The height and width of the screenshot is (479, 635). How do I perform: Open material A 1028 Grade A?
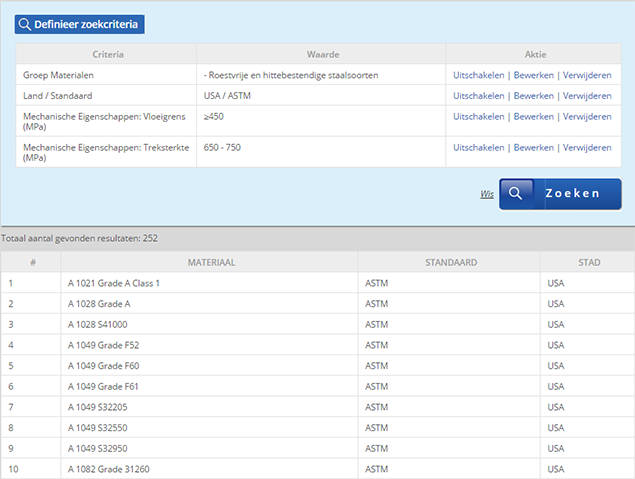pos(99,304)
